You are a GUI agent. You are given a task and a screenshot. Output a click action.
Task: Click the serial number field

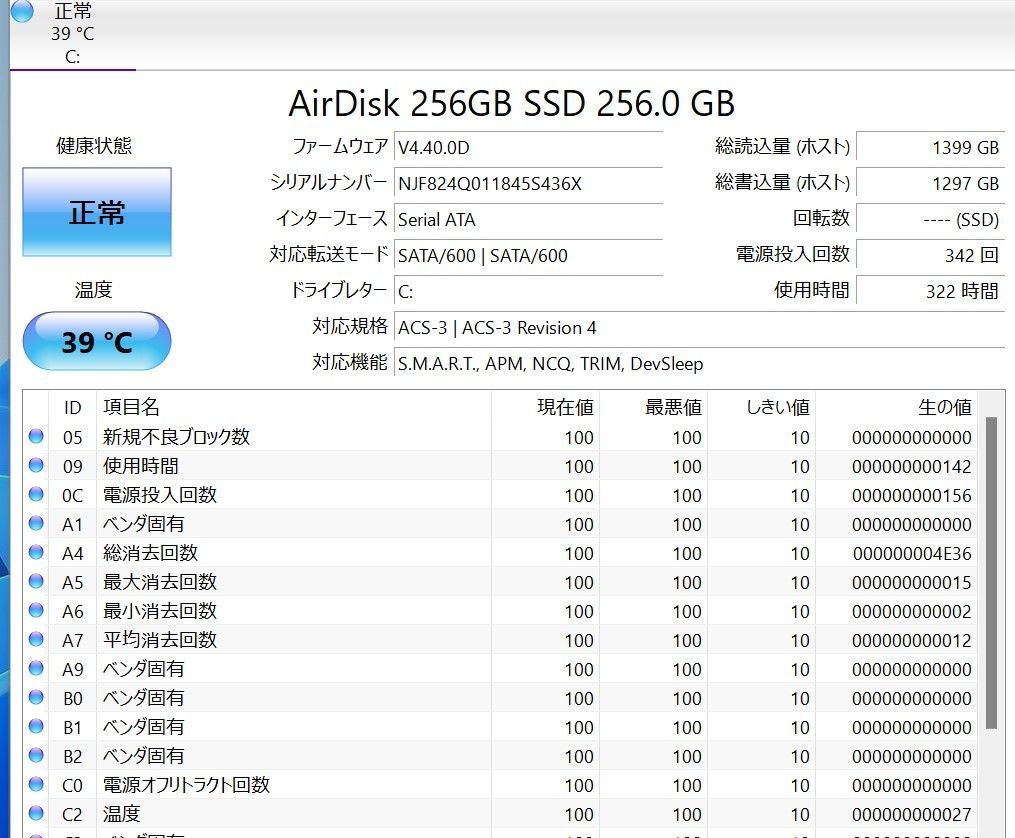(x=527, y=183)
